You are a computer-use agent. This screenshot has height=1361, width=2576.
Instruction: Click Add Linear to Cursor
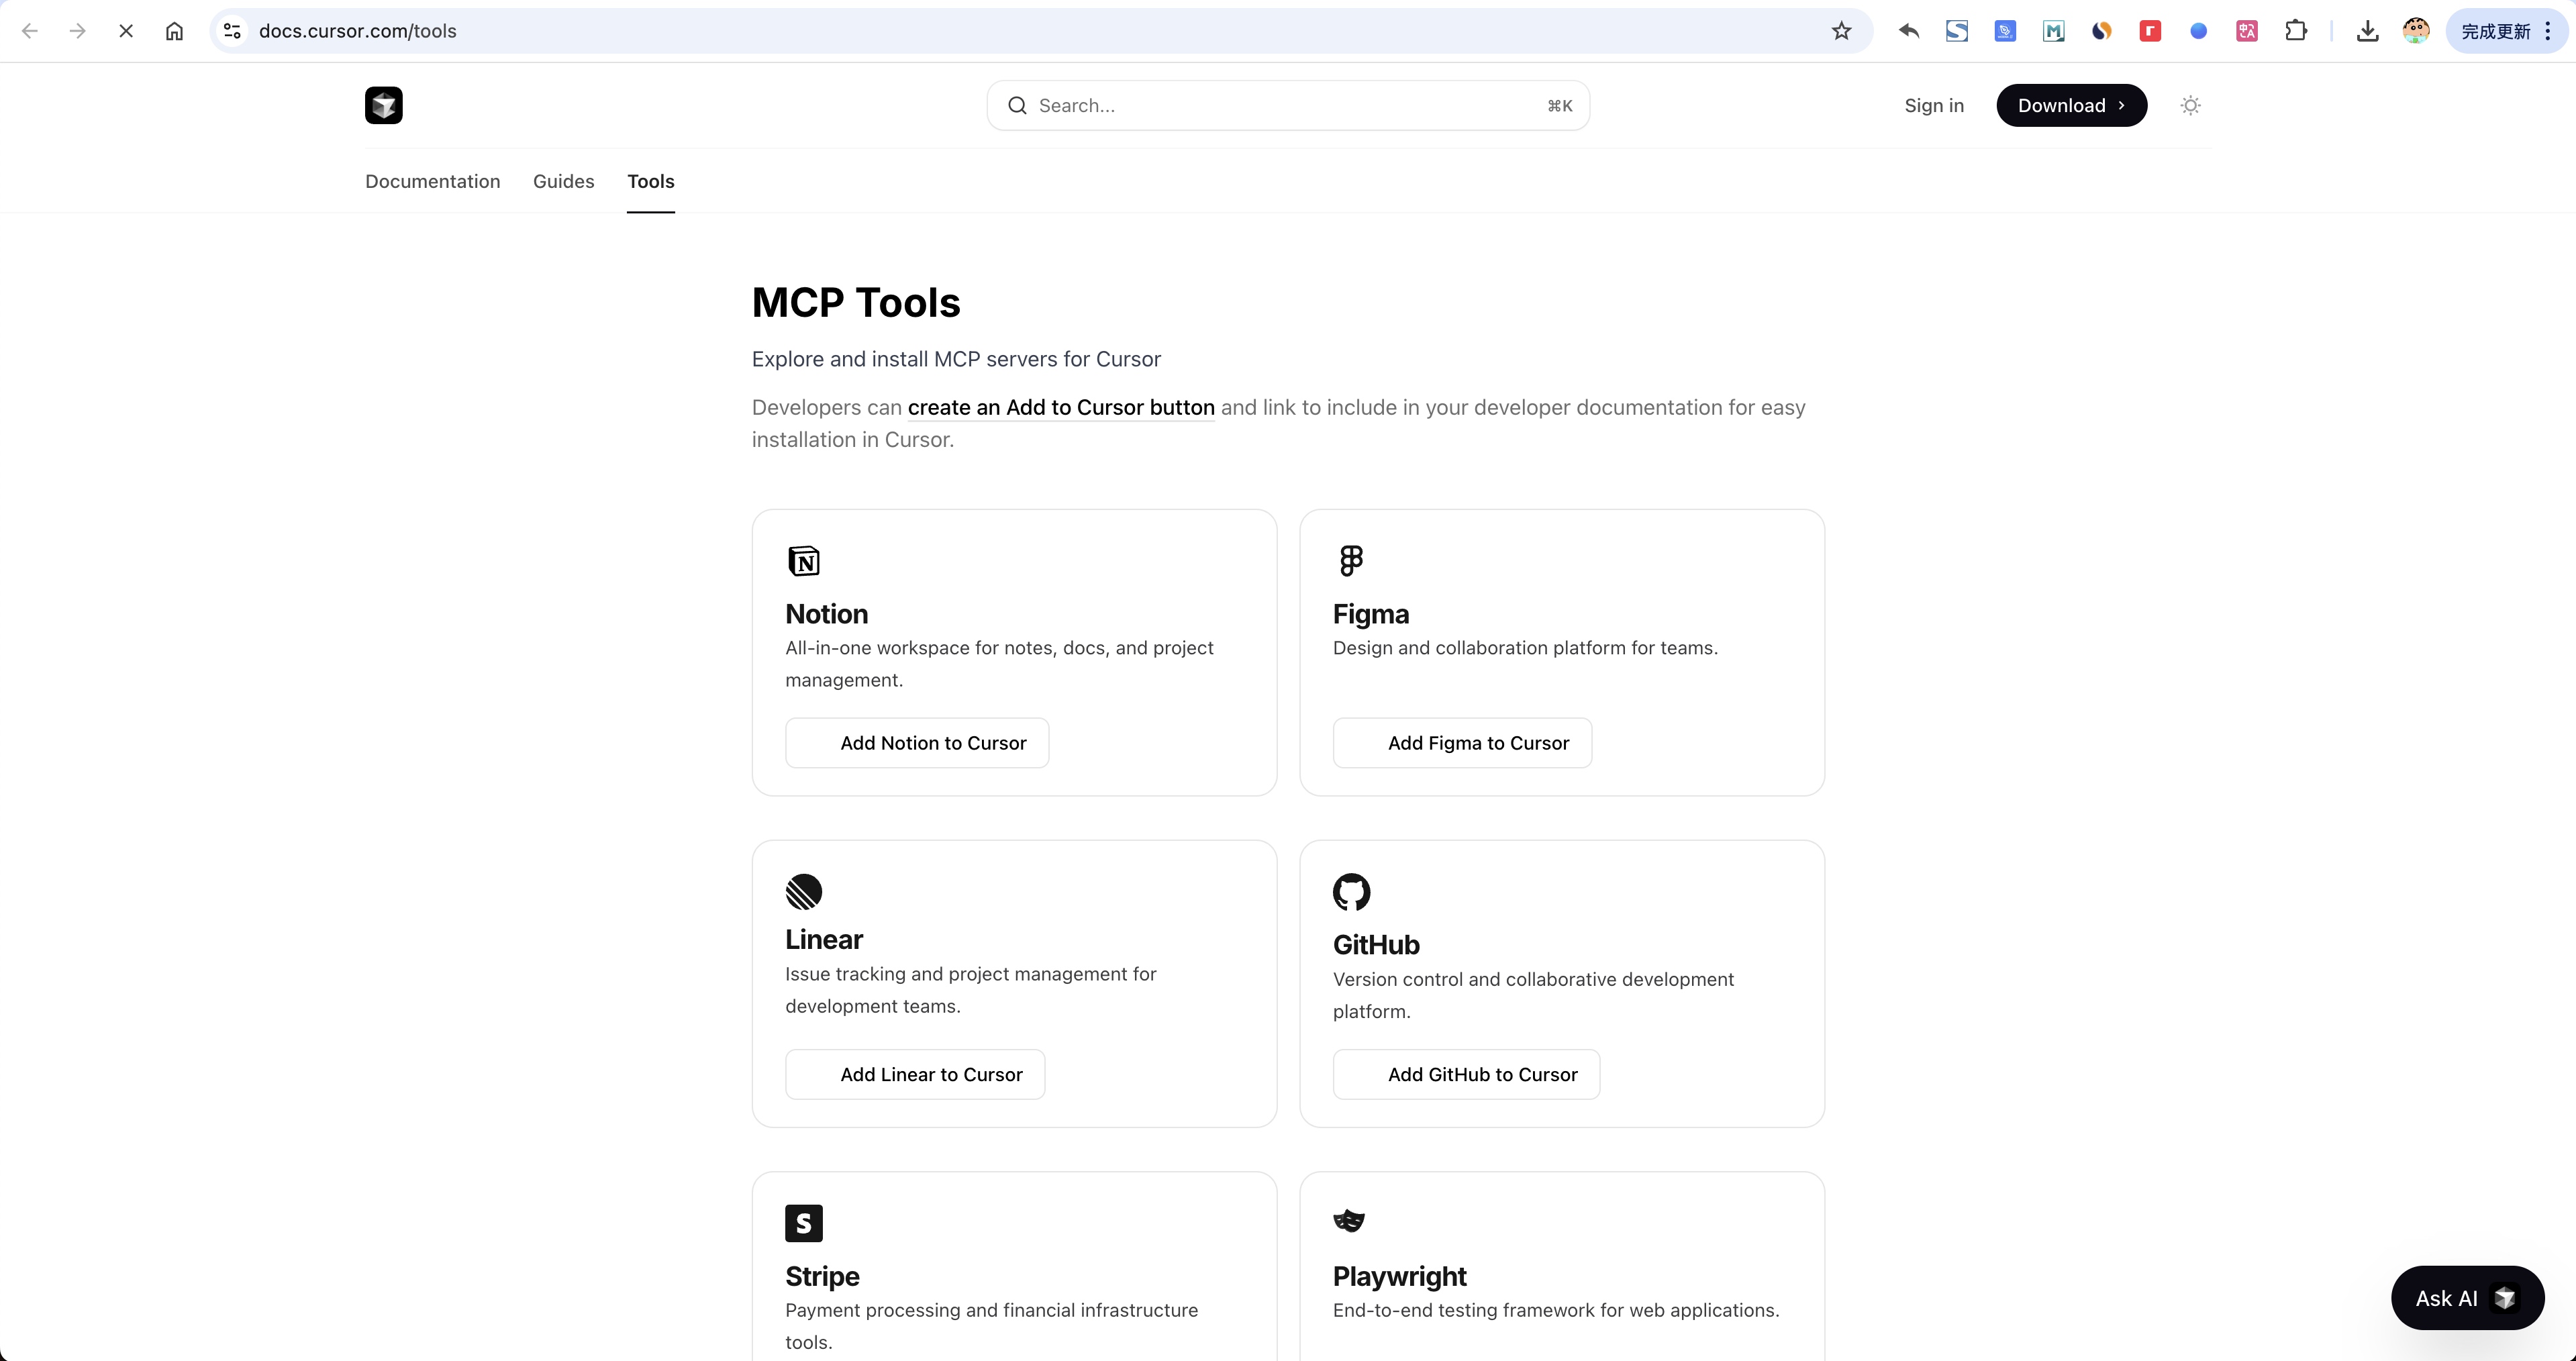(915, 1074)
